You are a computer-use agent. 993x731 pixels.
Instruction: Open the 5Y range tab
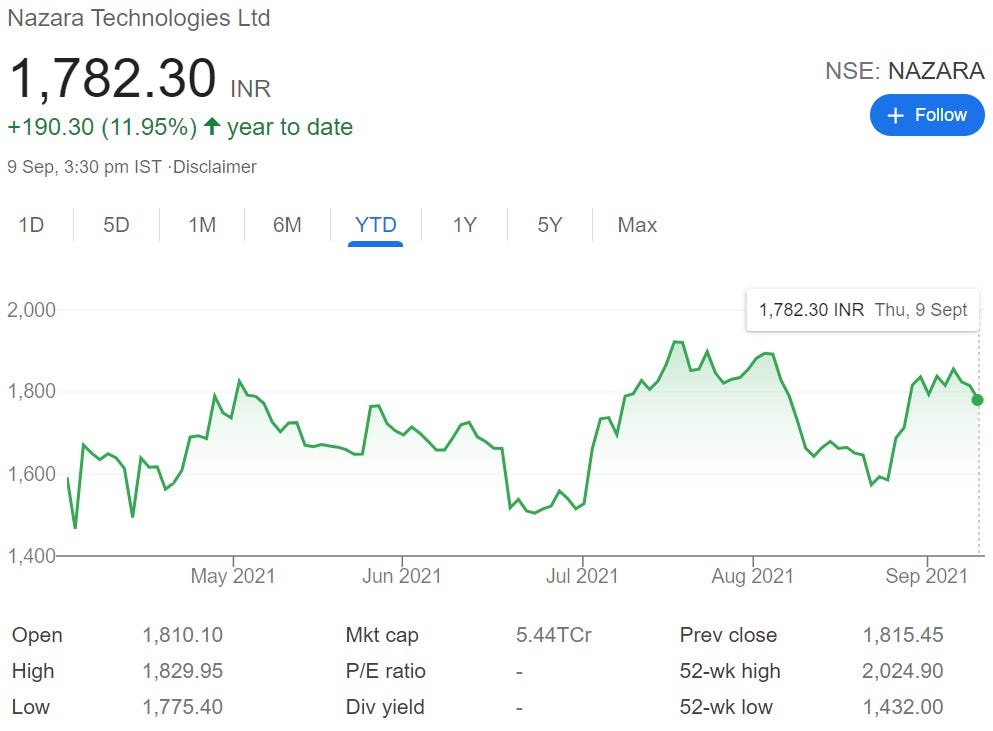550,225
